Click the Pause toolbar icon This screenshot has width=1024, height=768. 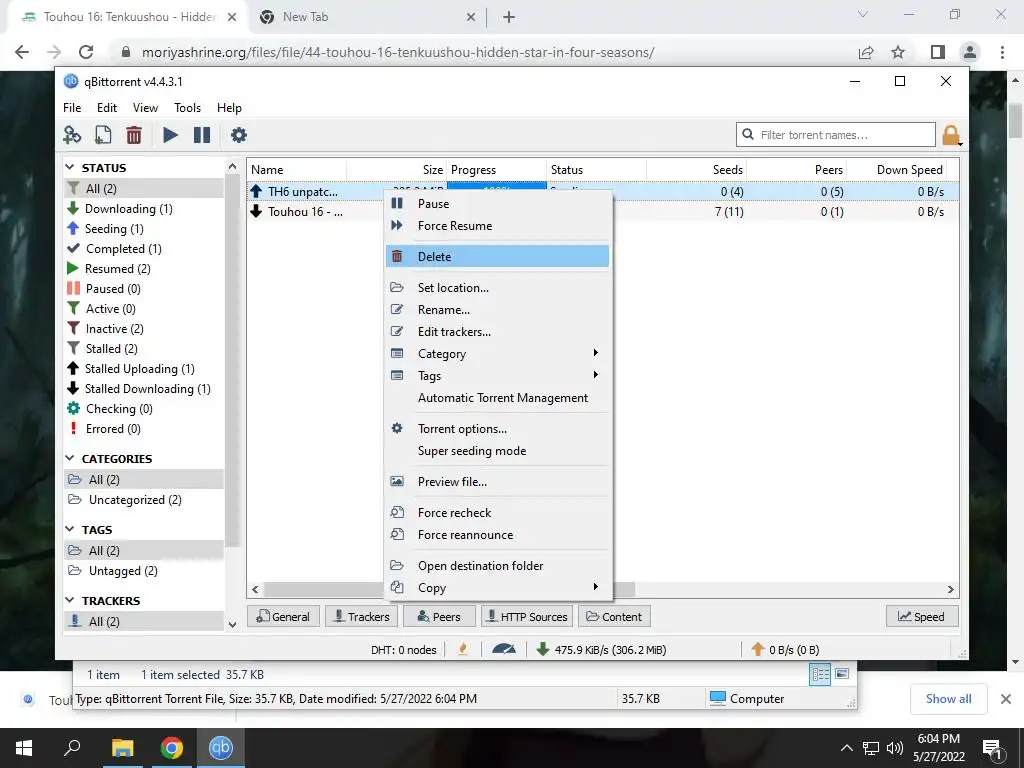(x=202, y=135)
